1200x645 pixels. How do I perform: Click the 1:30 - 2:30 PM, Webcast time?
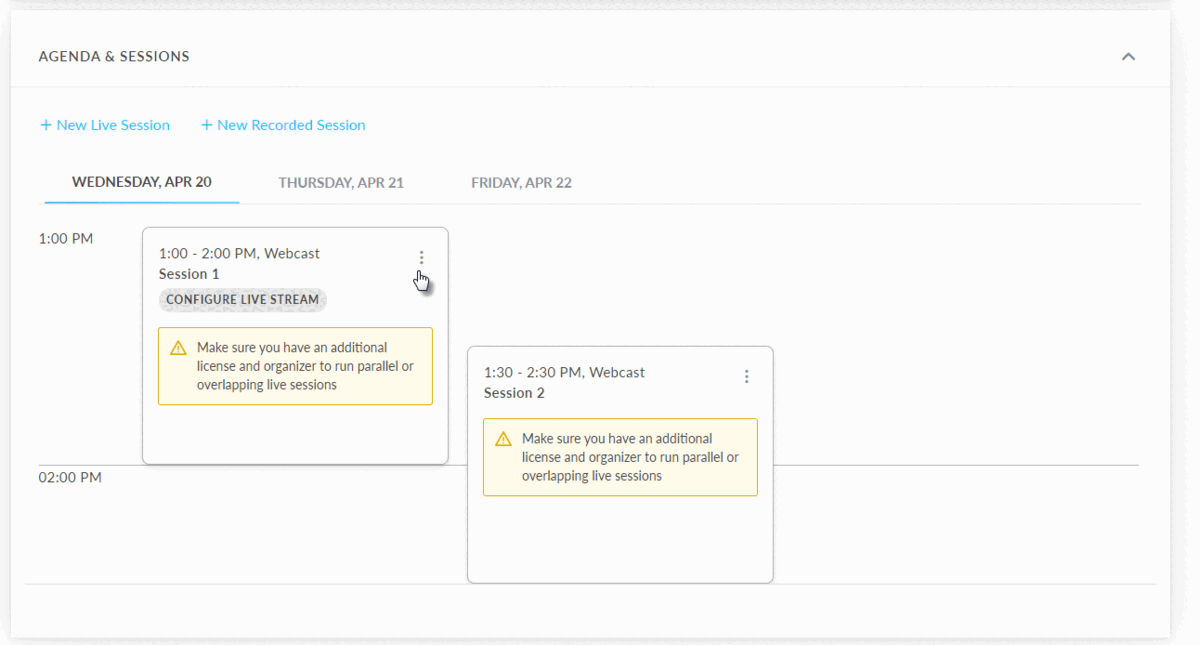tap(564, 373)
